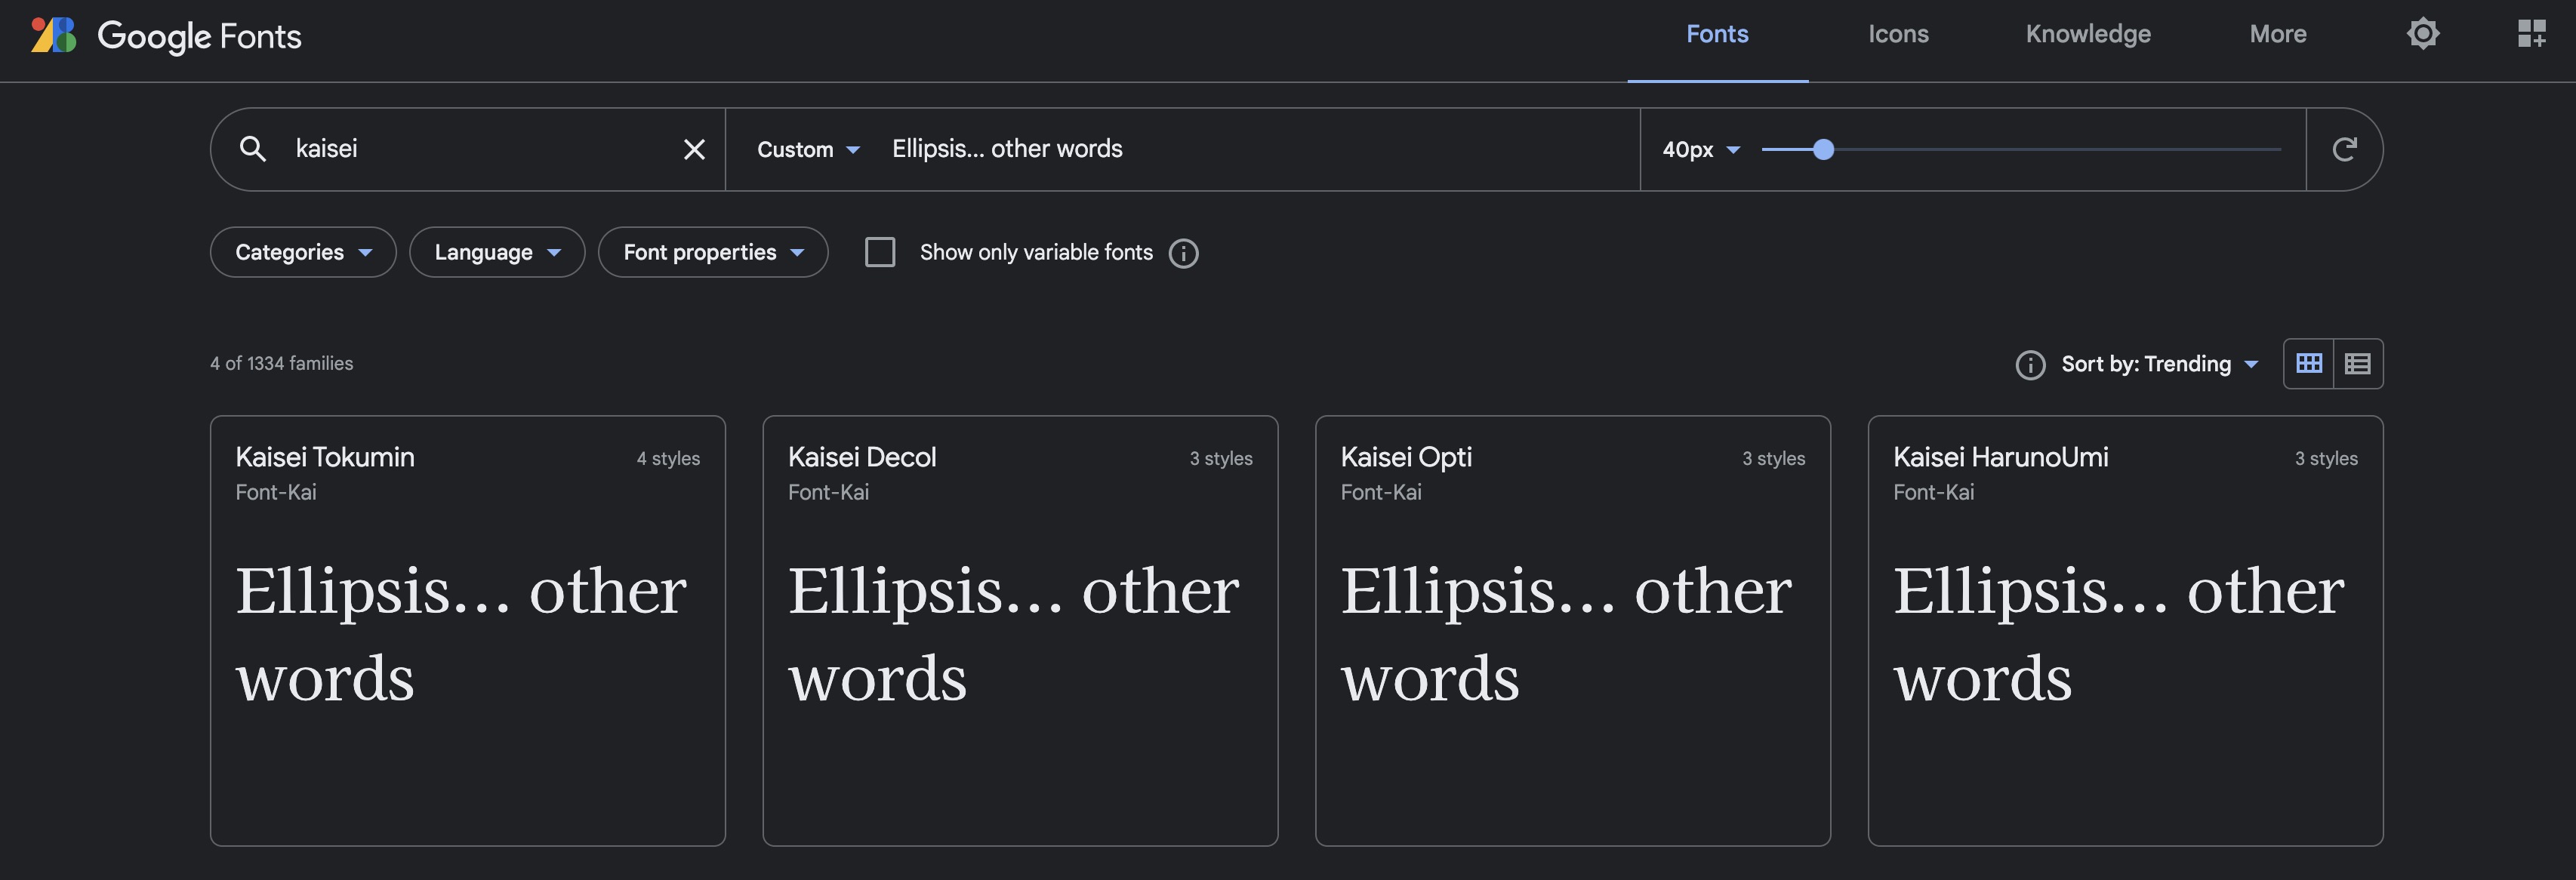Click the variable fonts info icon

(1183, 253)
